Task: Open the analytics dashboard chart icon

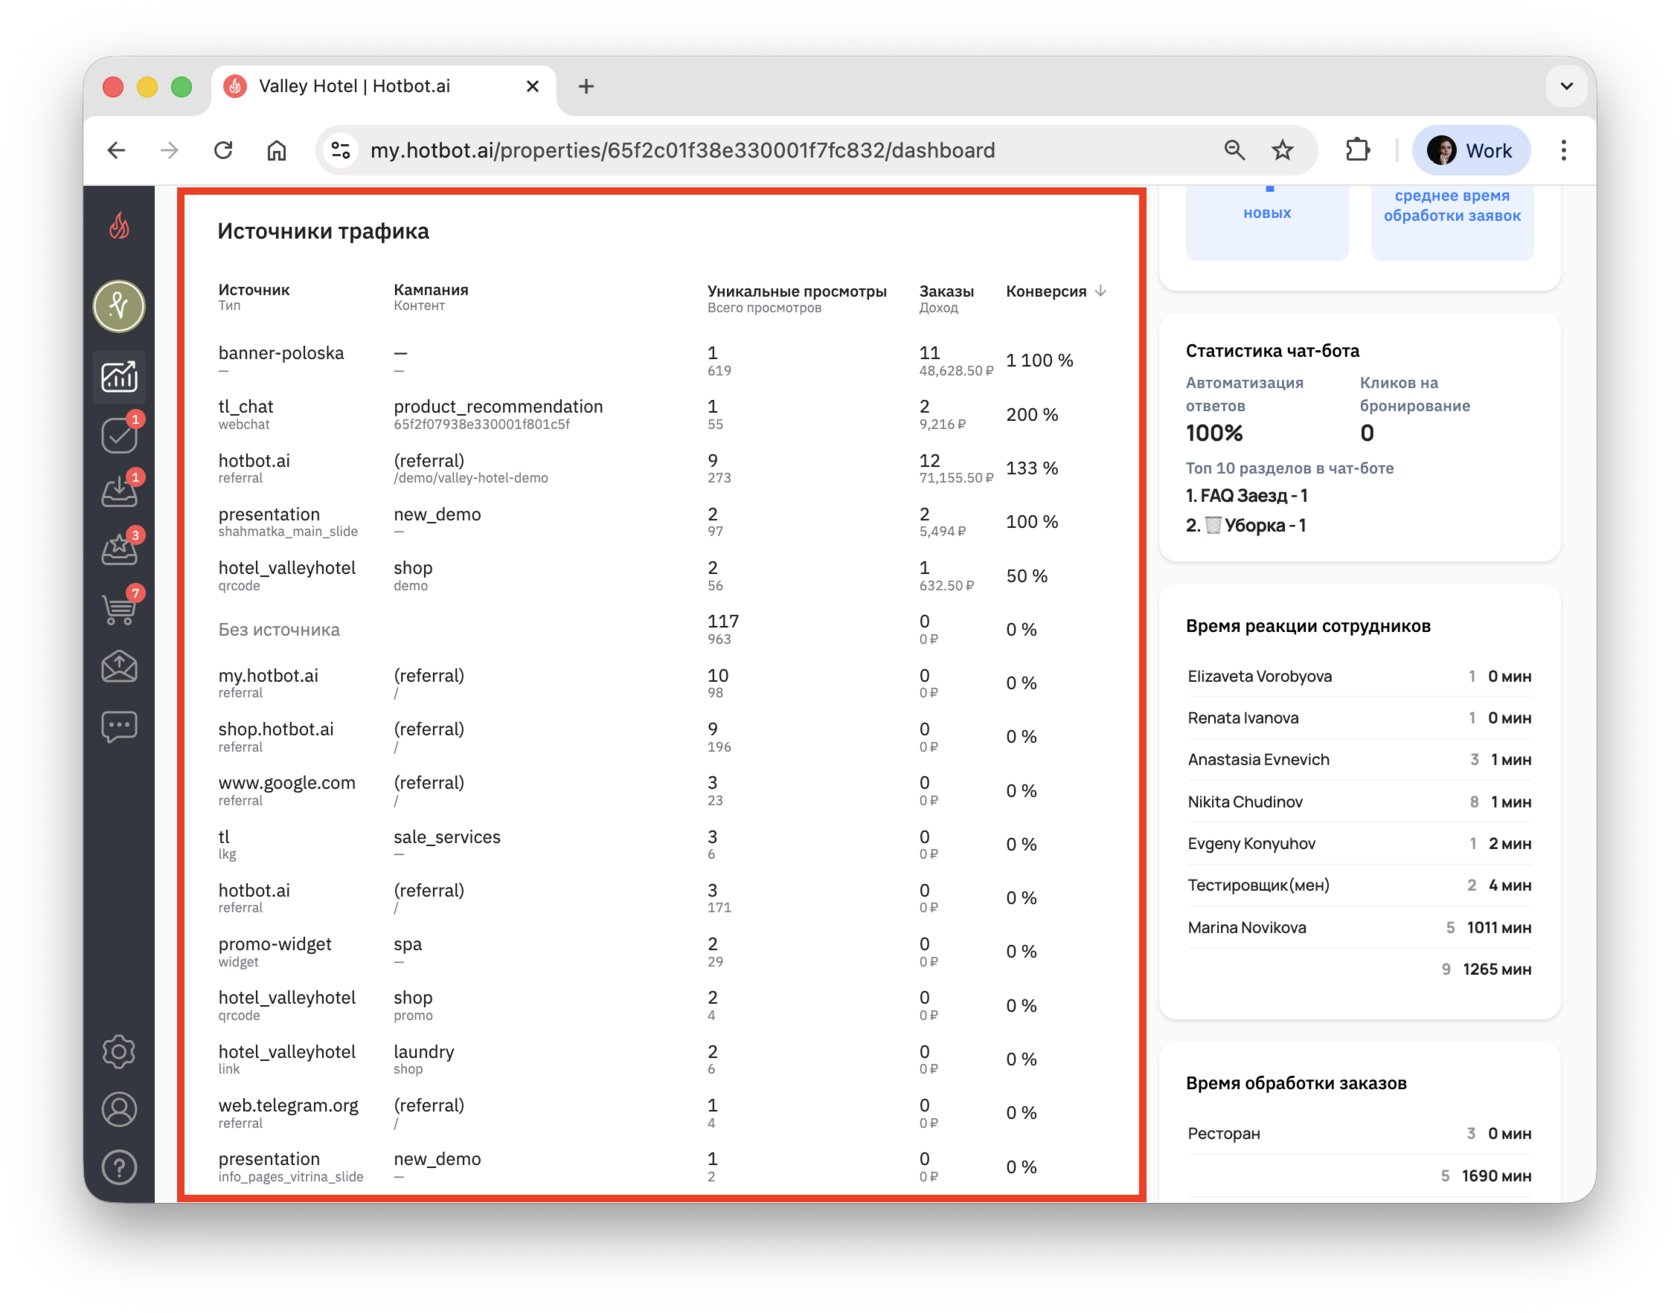Action: (x=119, y=377)
